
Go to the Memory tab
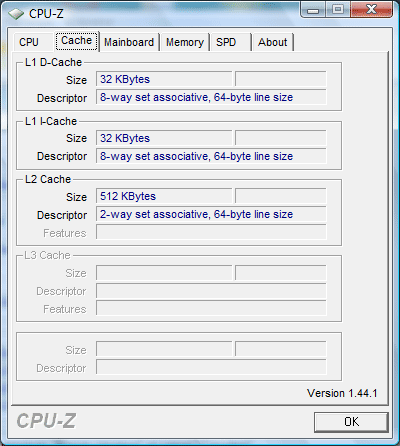pyautogui.click(x=185, y=42)
